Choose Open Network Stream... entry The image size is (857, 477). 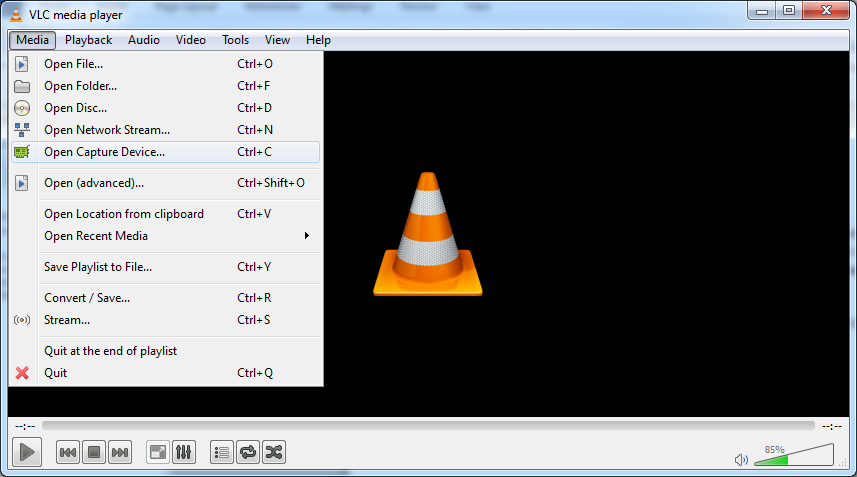pyautogui.click(x=166, y=130)
